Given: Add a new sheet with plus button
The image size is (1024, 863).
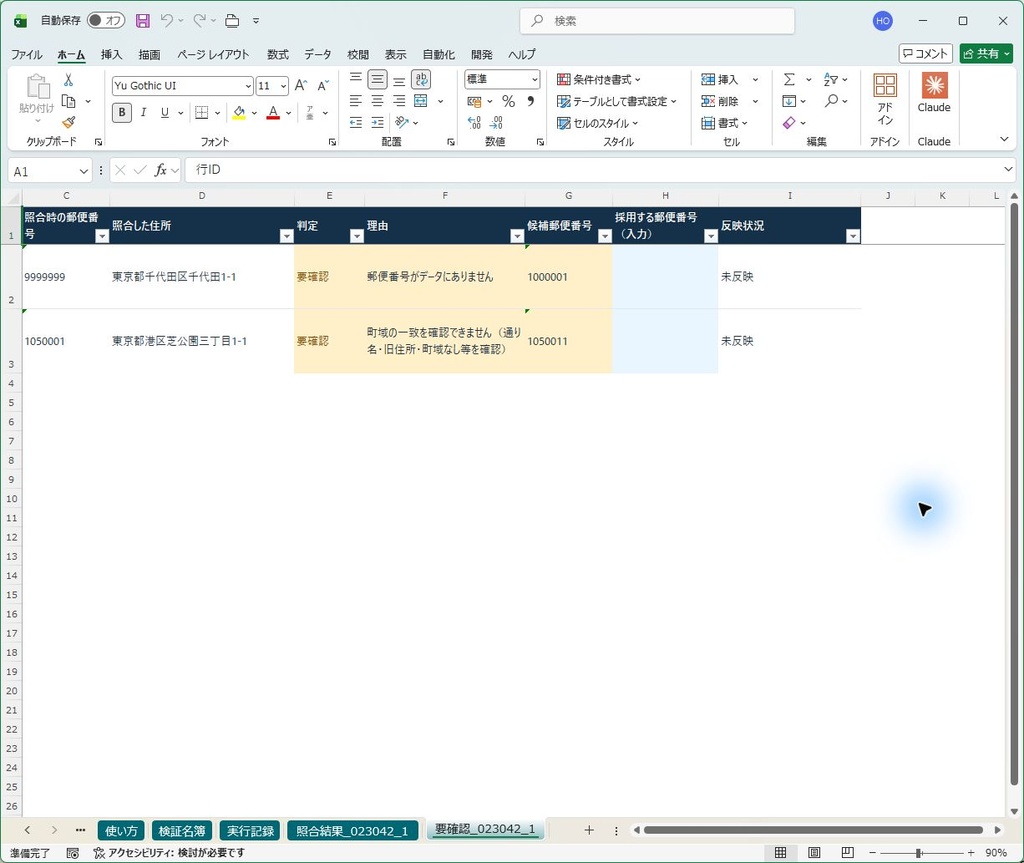Looking at the screenshot, I should tap(589, 830).
